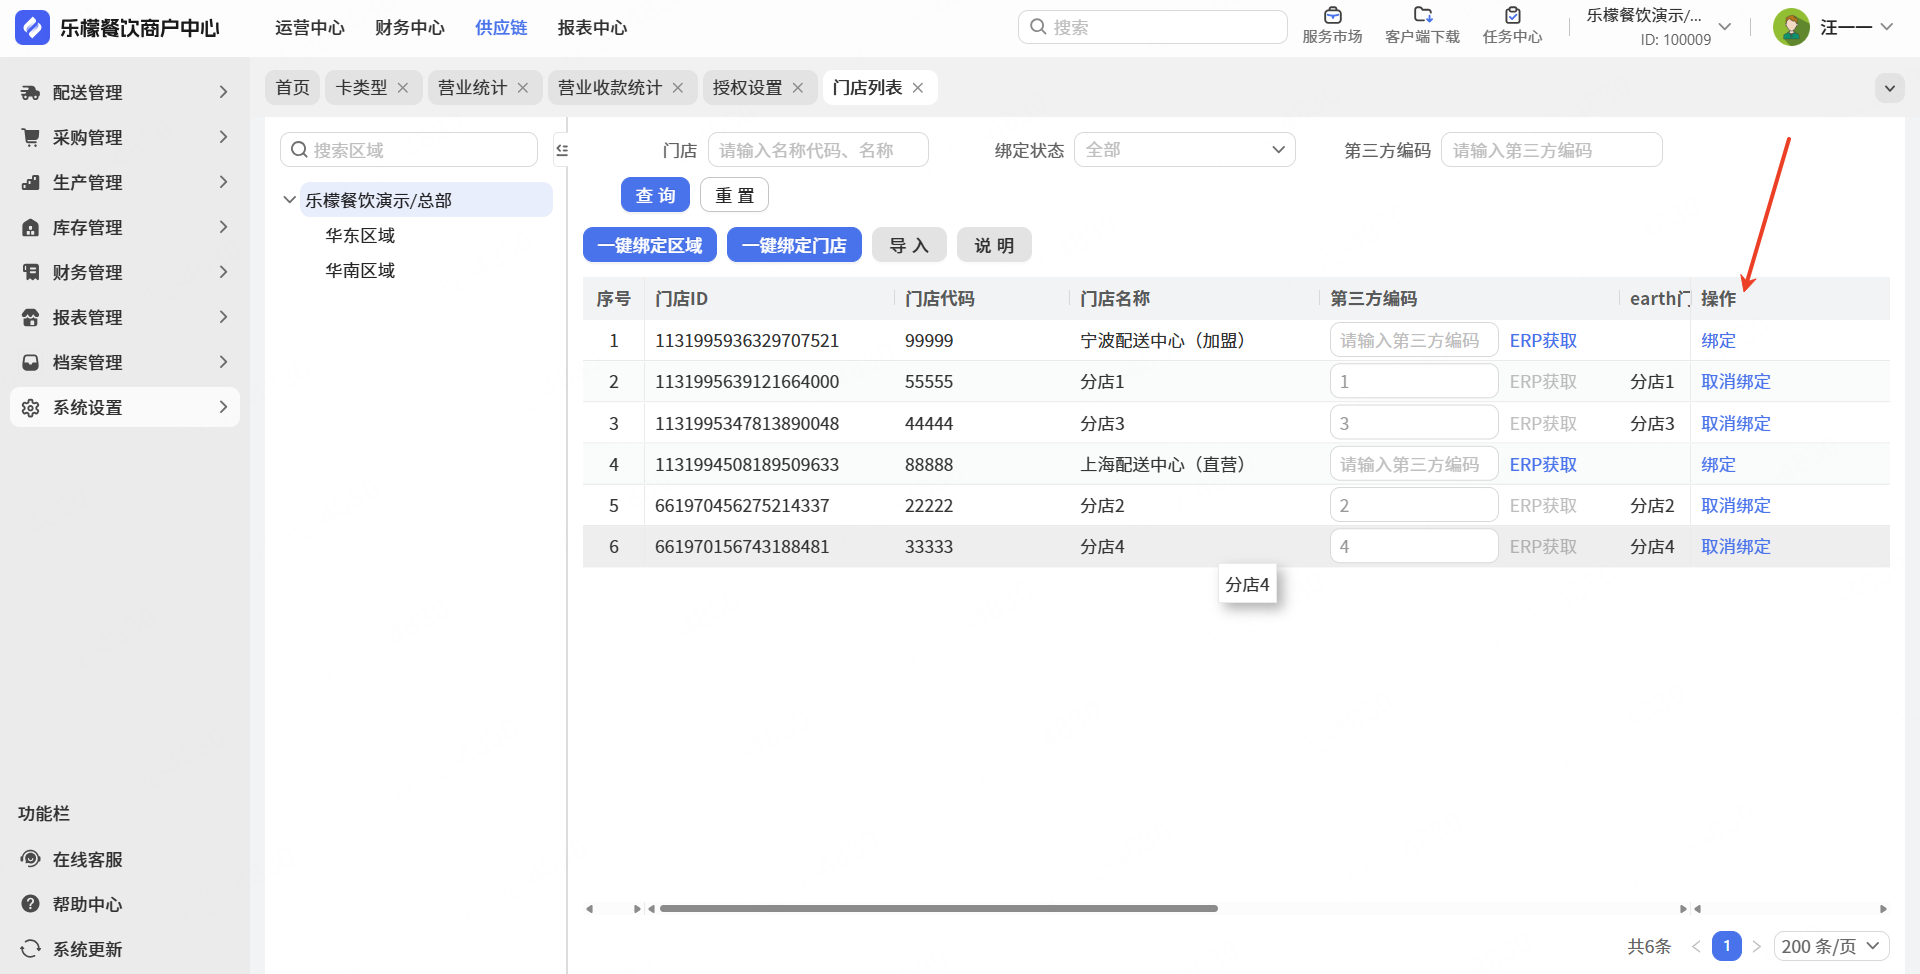Click the 系统更新 refresh icon
Viewport: 1920px width, 974px height.
coord(31,949)
